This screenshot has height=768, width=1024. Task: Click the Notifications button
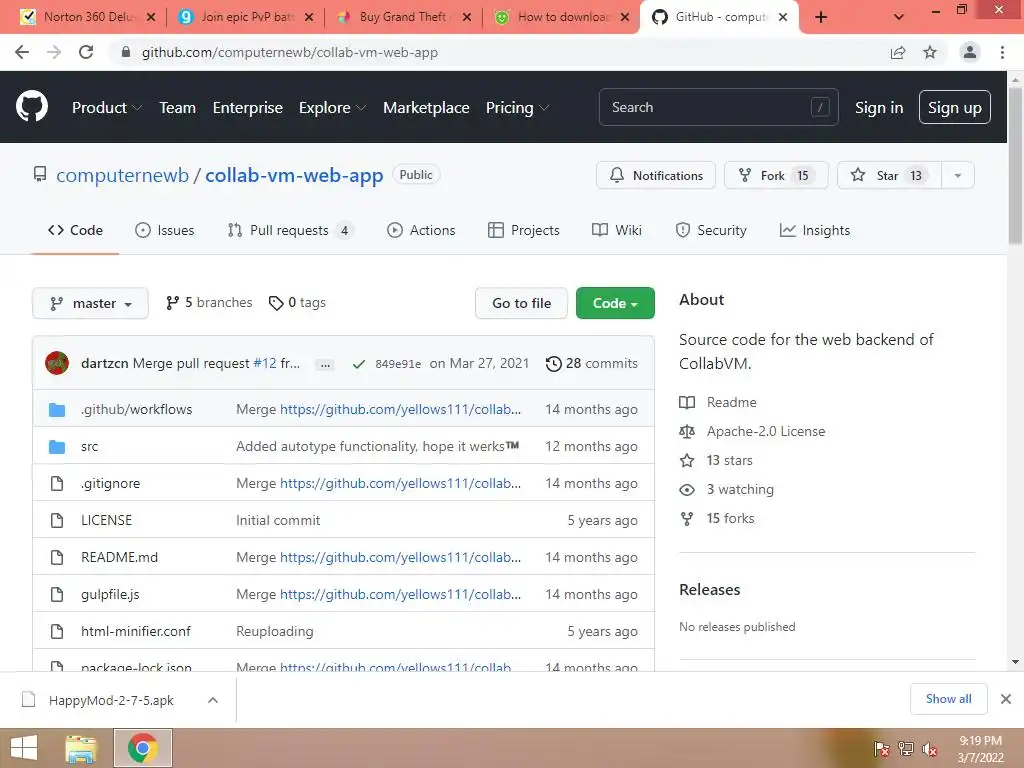656,175
